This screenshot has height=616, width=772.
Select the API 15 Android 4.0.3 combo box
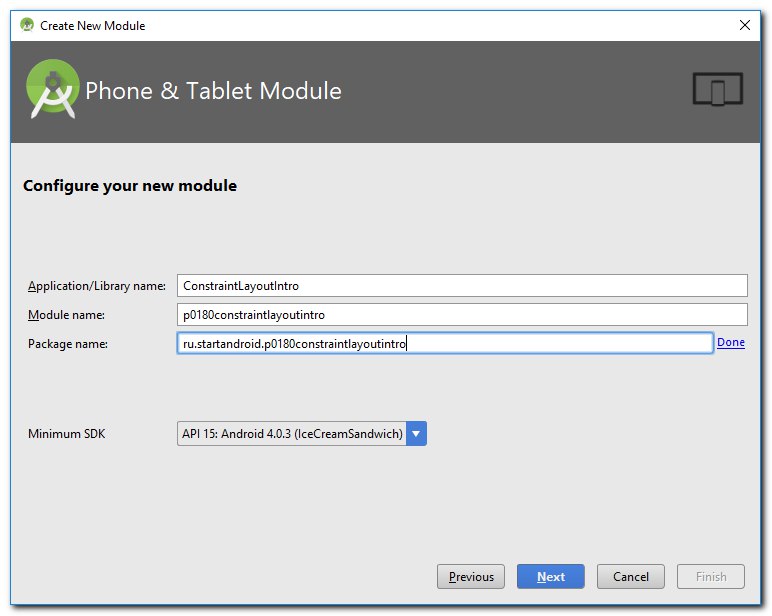(x=301, y=434)
